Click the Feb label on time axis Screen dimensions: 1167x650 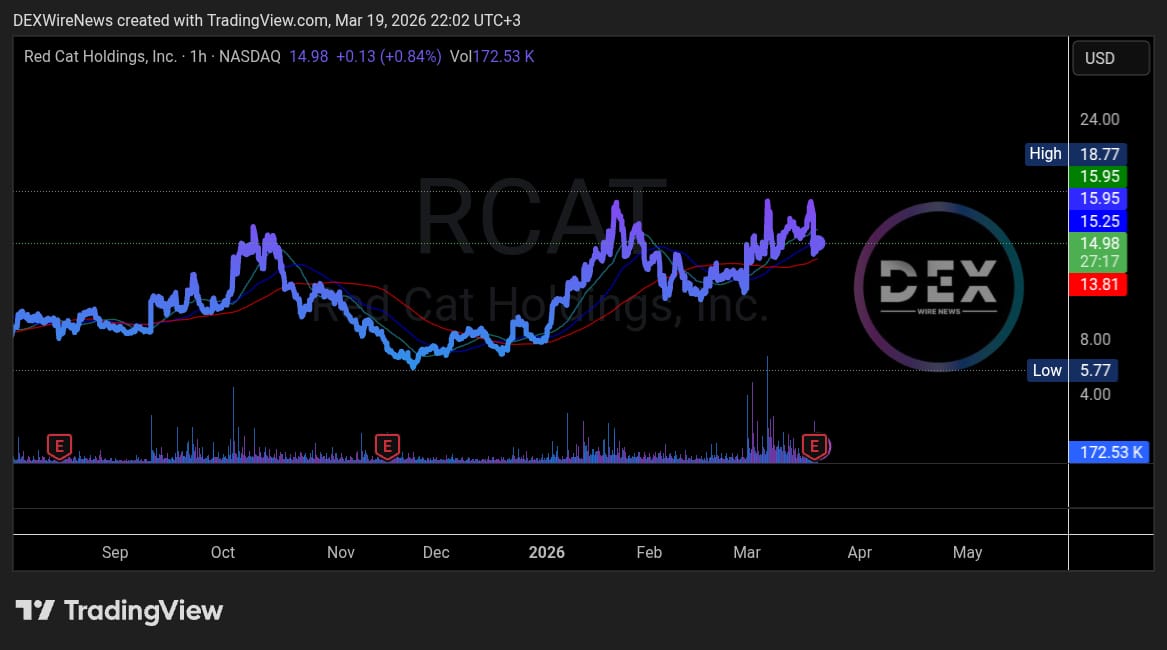[x=649, y=552]
